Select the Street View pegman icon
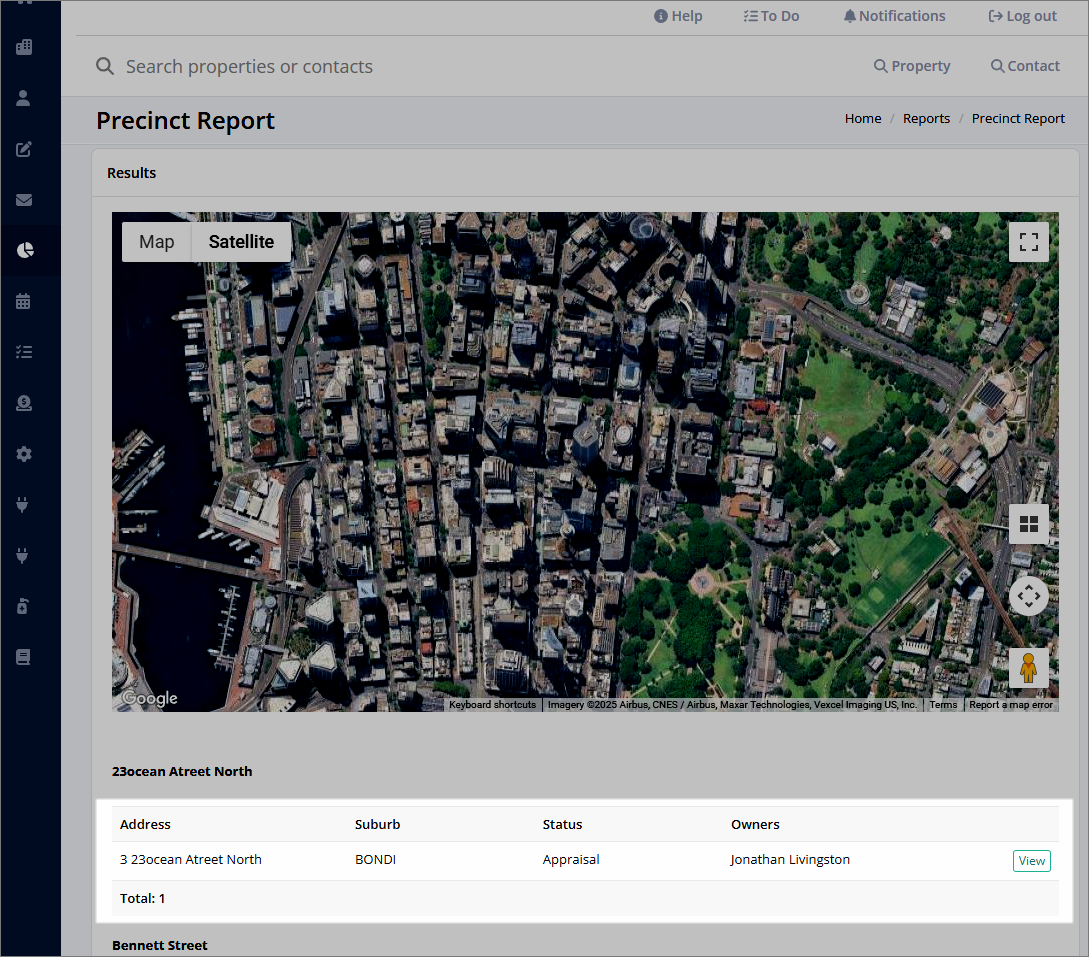The height and width of the screenshot is (957, 1089). 1029,668
